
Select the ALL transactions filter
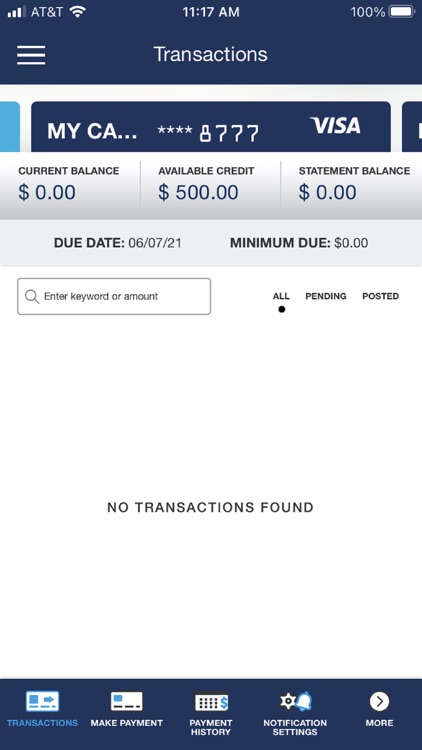point(281,296)
